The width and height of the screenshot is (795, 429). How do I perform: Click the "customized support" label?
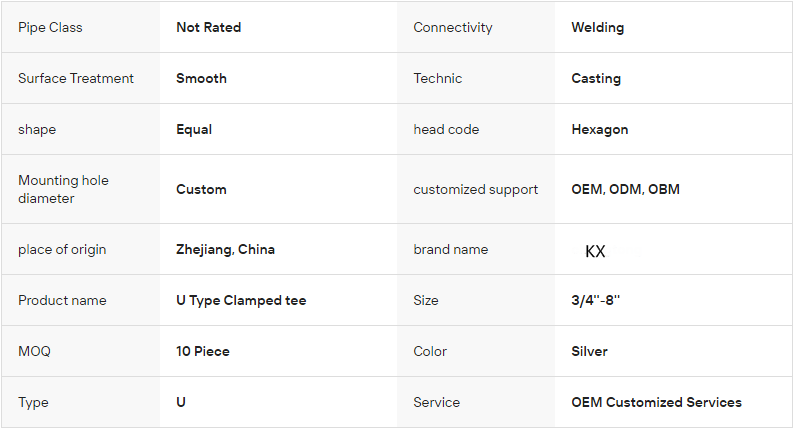coord(476,189)
